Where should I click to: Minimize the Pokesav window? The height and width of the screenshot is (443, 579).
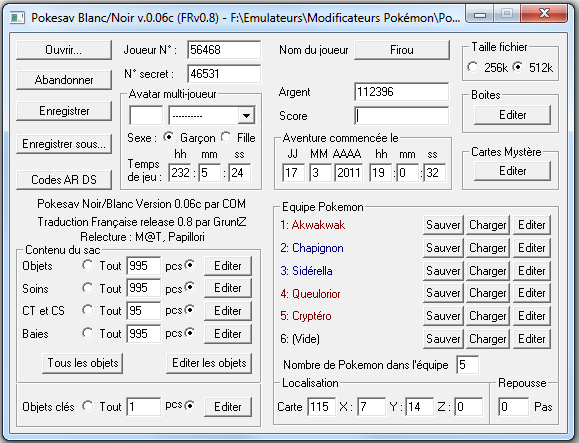click(480, 15)
